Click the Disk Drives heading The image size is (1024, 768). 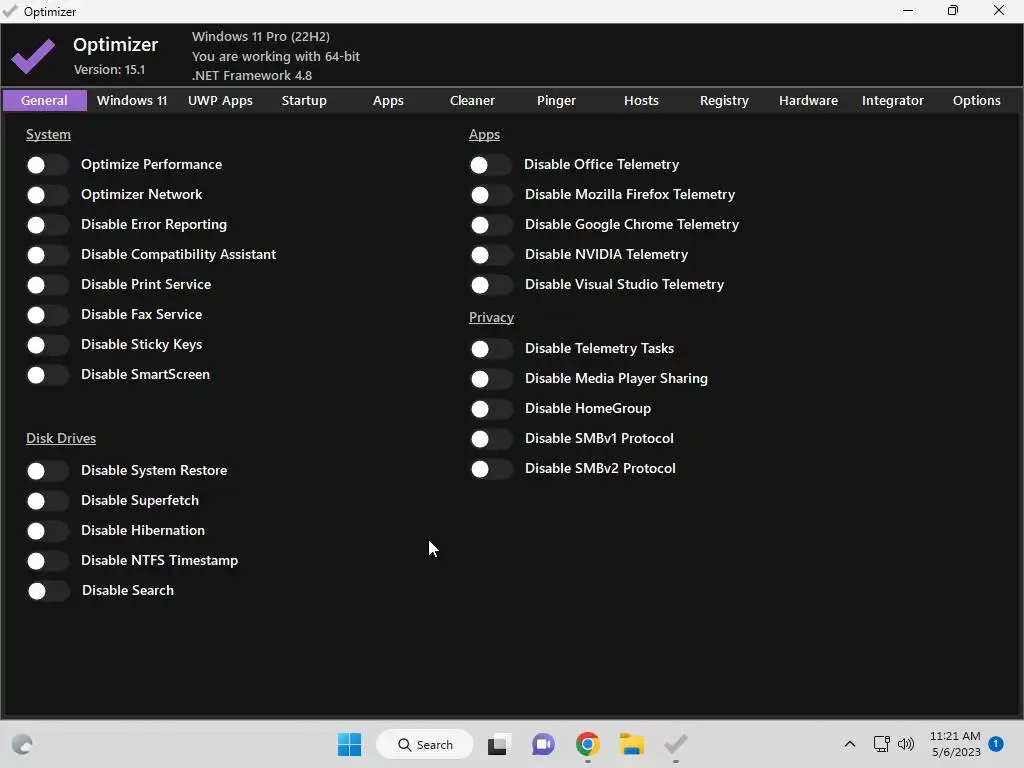61,438
